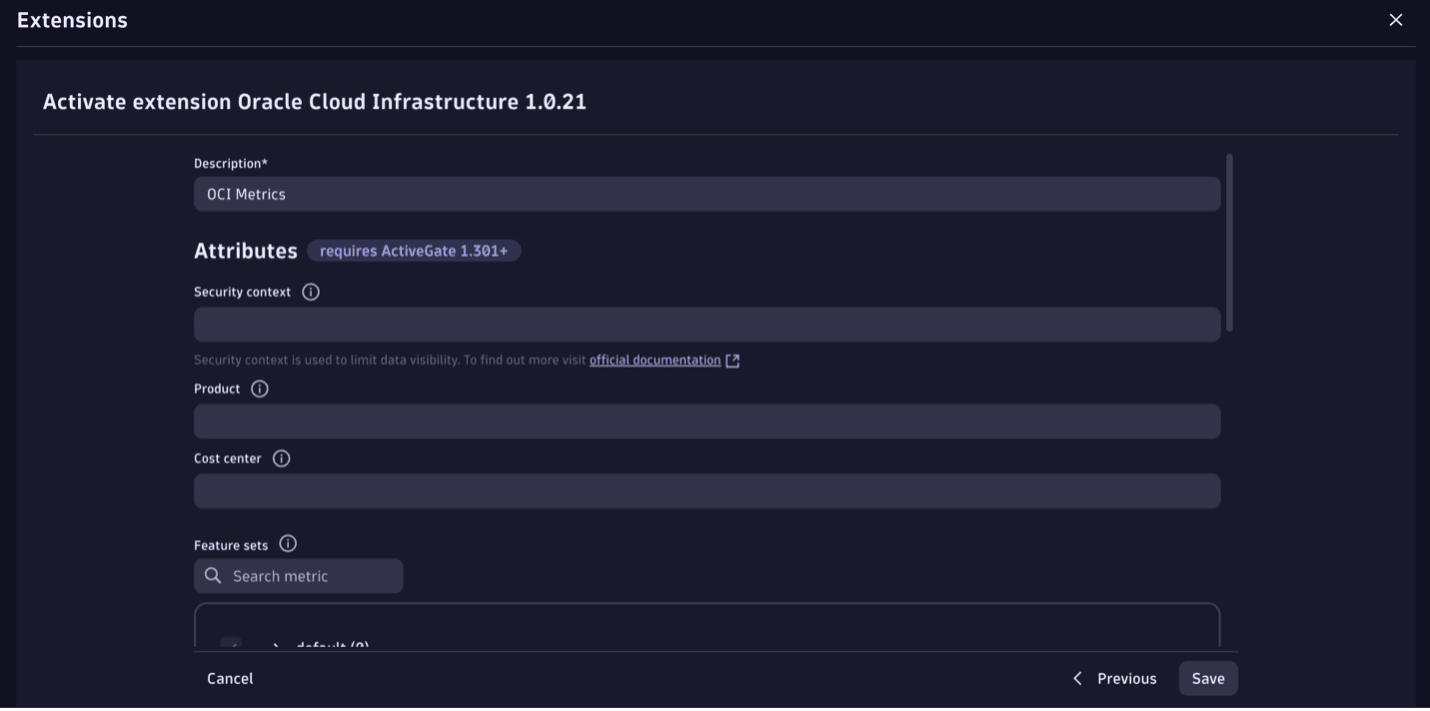Edit the Description field containing OCI Metrics
1430x711 pixels.
tap(707, 194)
